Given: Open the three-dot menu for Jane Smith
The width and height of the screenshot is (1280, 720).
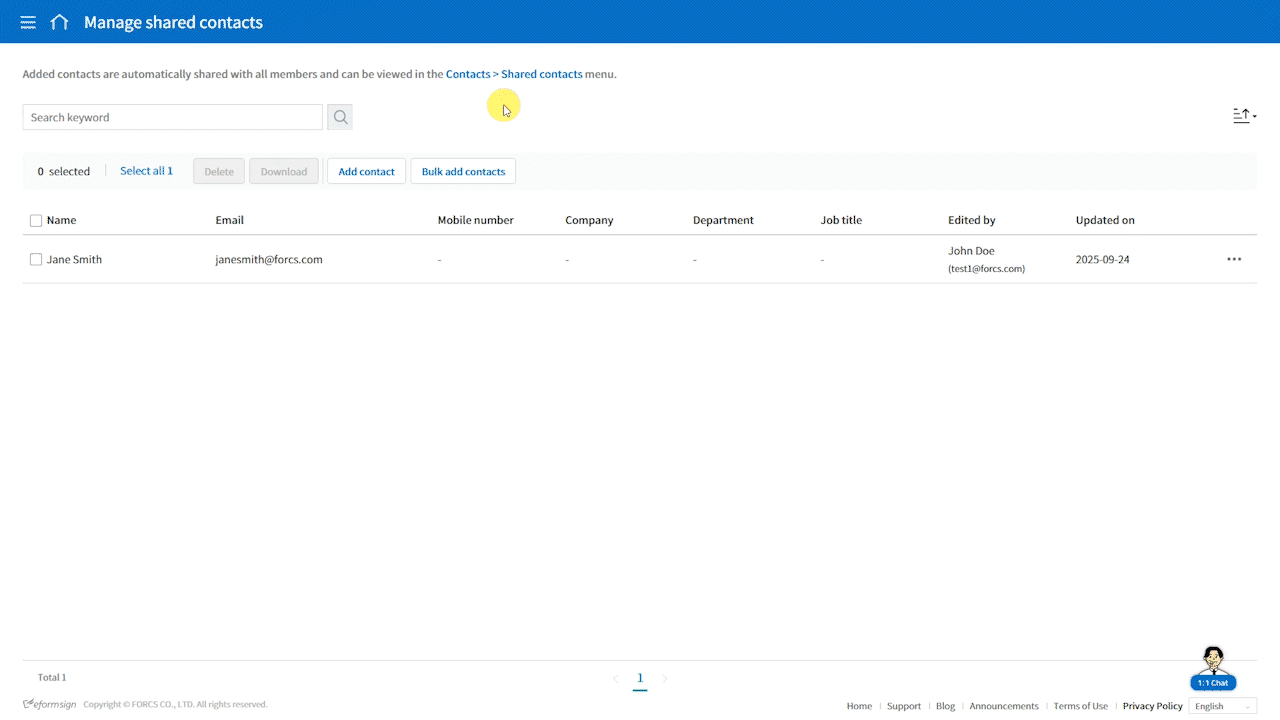Looking at the screenshot, I should click(x=1233, y=259).
